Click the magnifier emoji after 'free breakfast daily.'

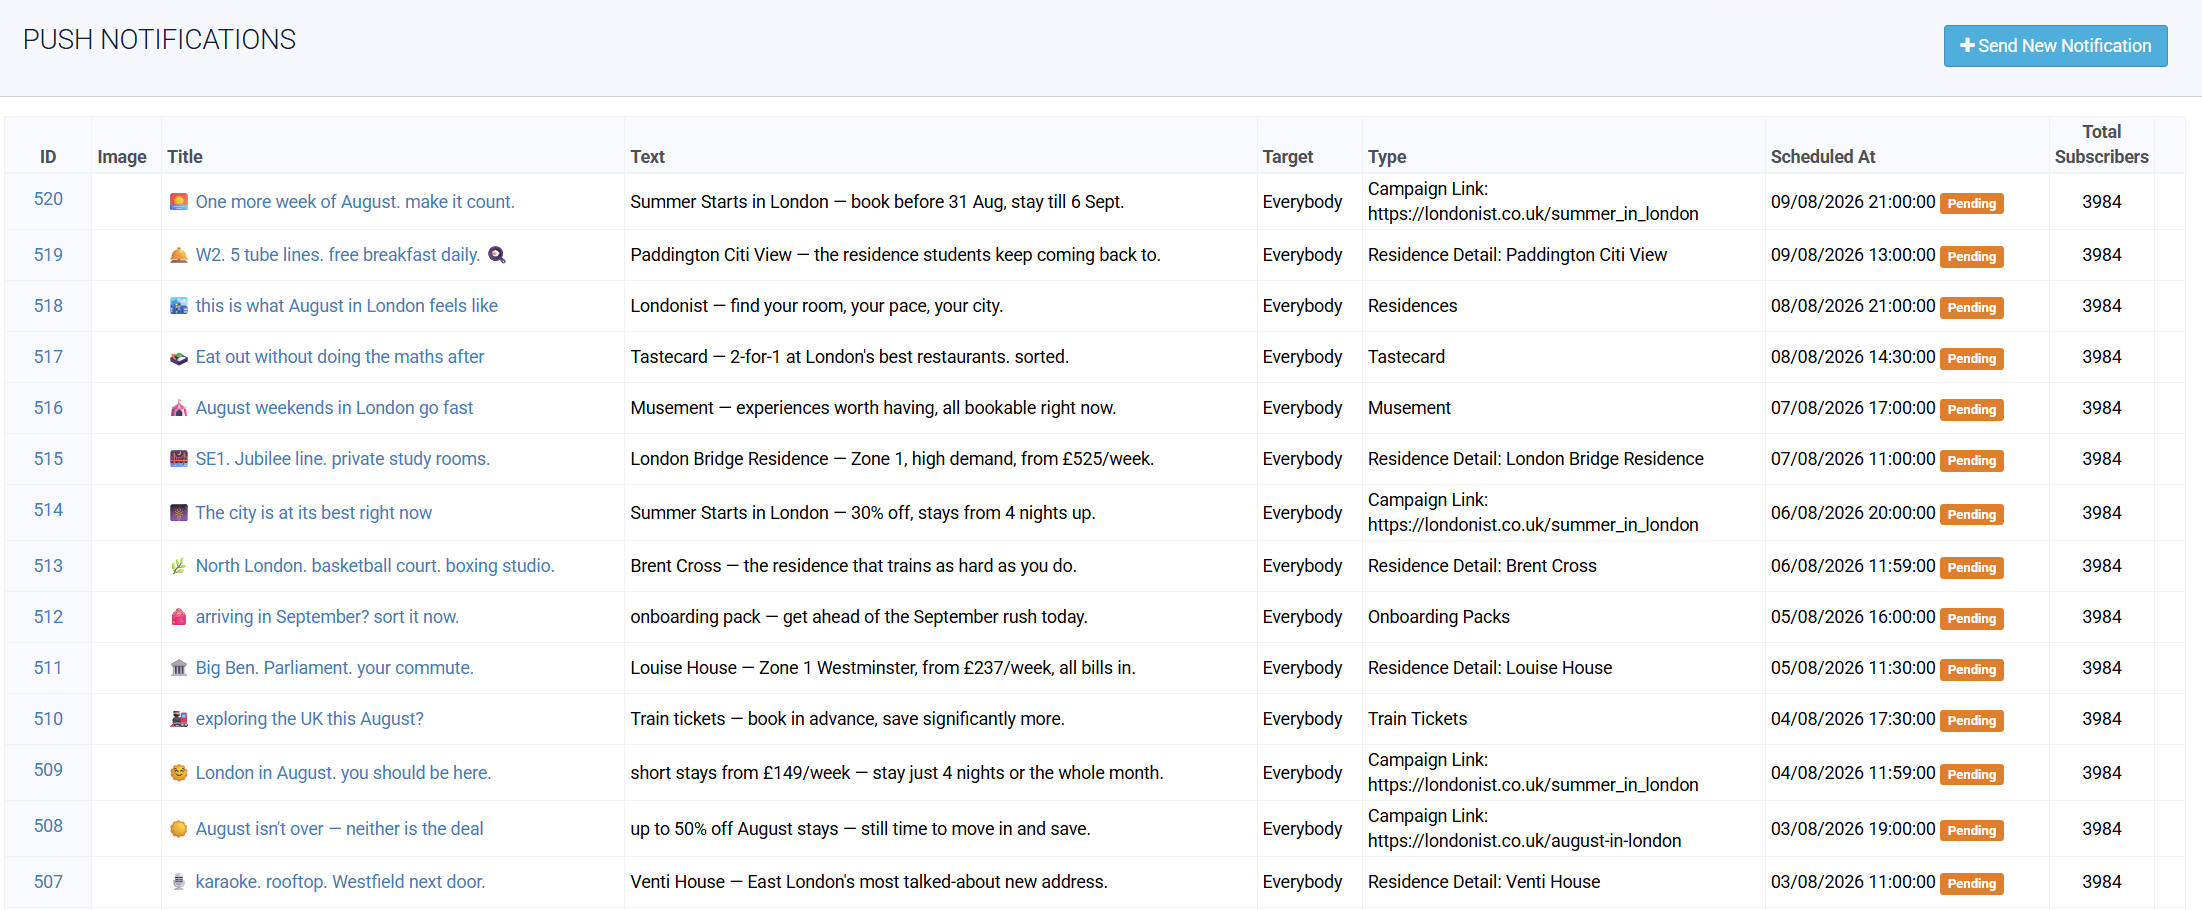tap(497, 255)
